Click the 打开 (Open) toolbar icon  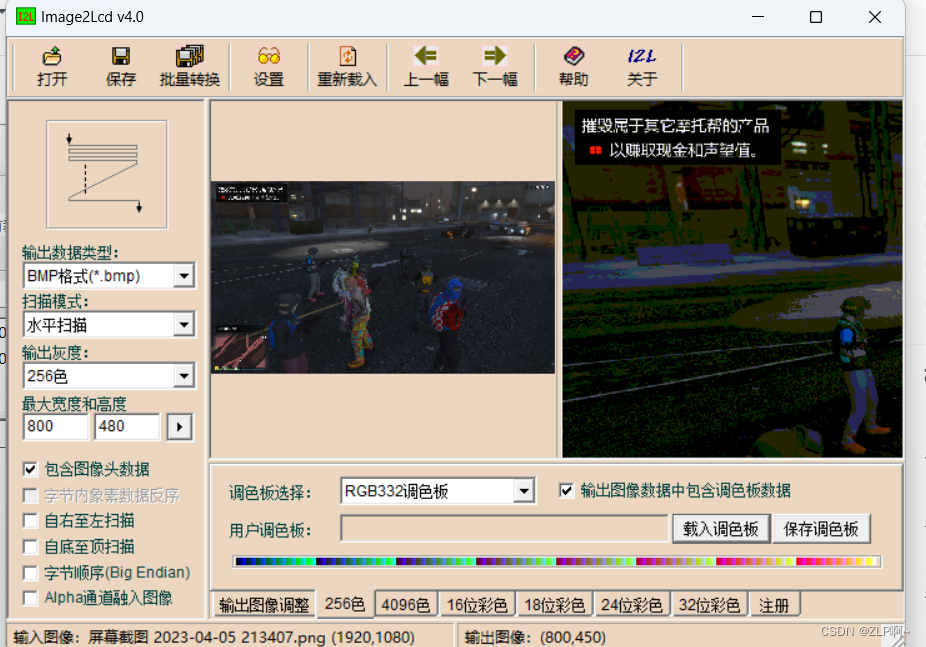(x=52, y=66)
